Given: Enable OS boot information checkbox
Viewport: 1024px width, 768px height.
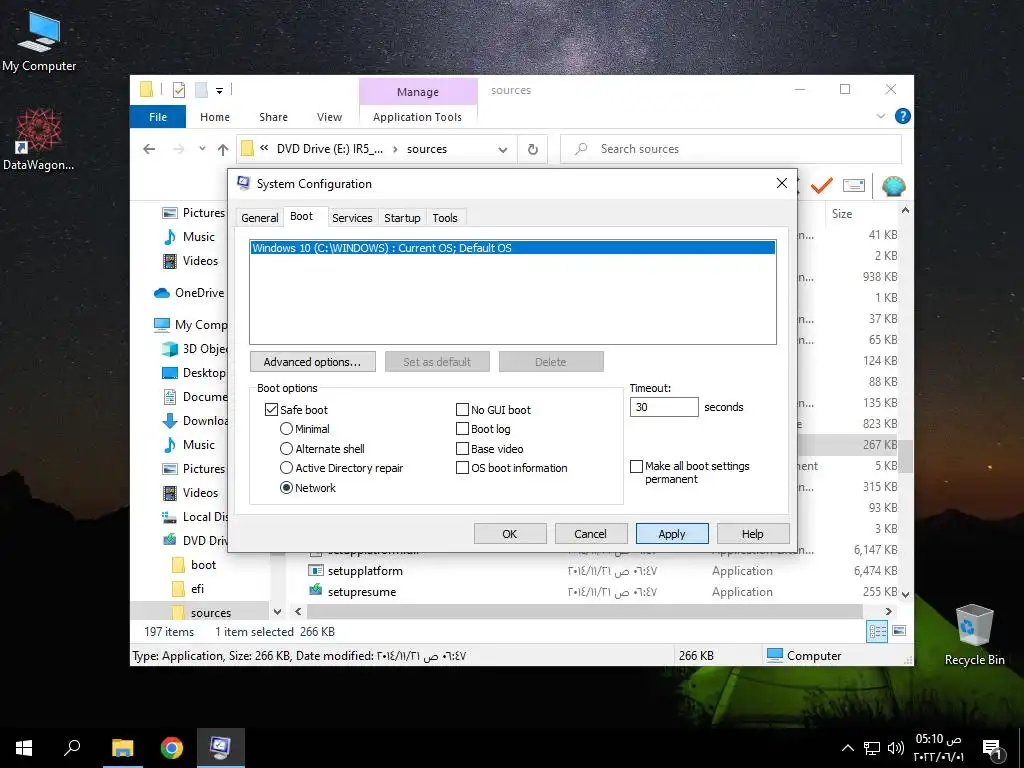Looking at the screenshot, I should tap(462, 468).
